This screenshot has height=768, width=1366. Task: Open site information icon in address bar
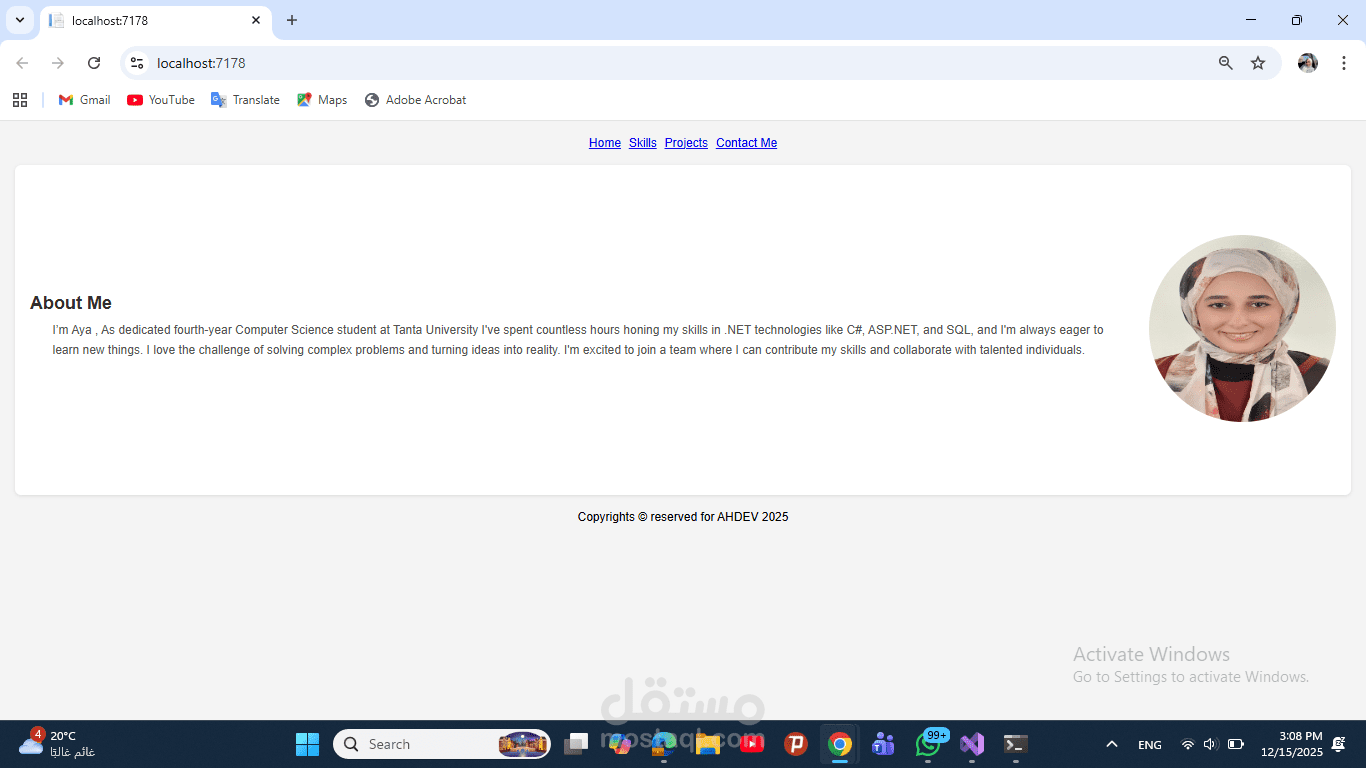[137, 63]
